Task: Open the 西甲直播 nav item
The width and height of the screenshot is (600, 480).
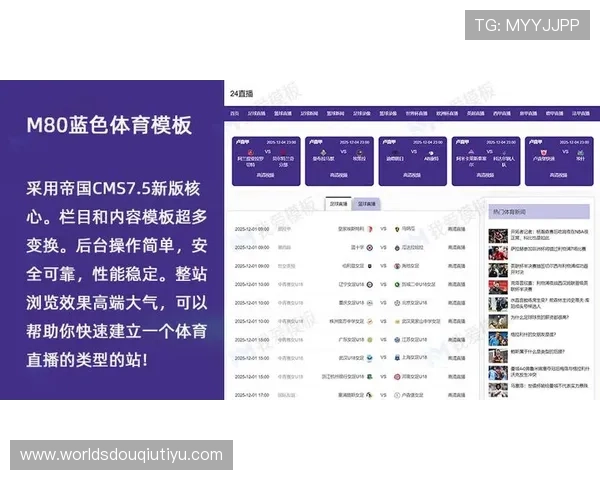Action: (502, 113)
